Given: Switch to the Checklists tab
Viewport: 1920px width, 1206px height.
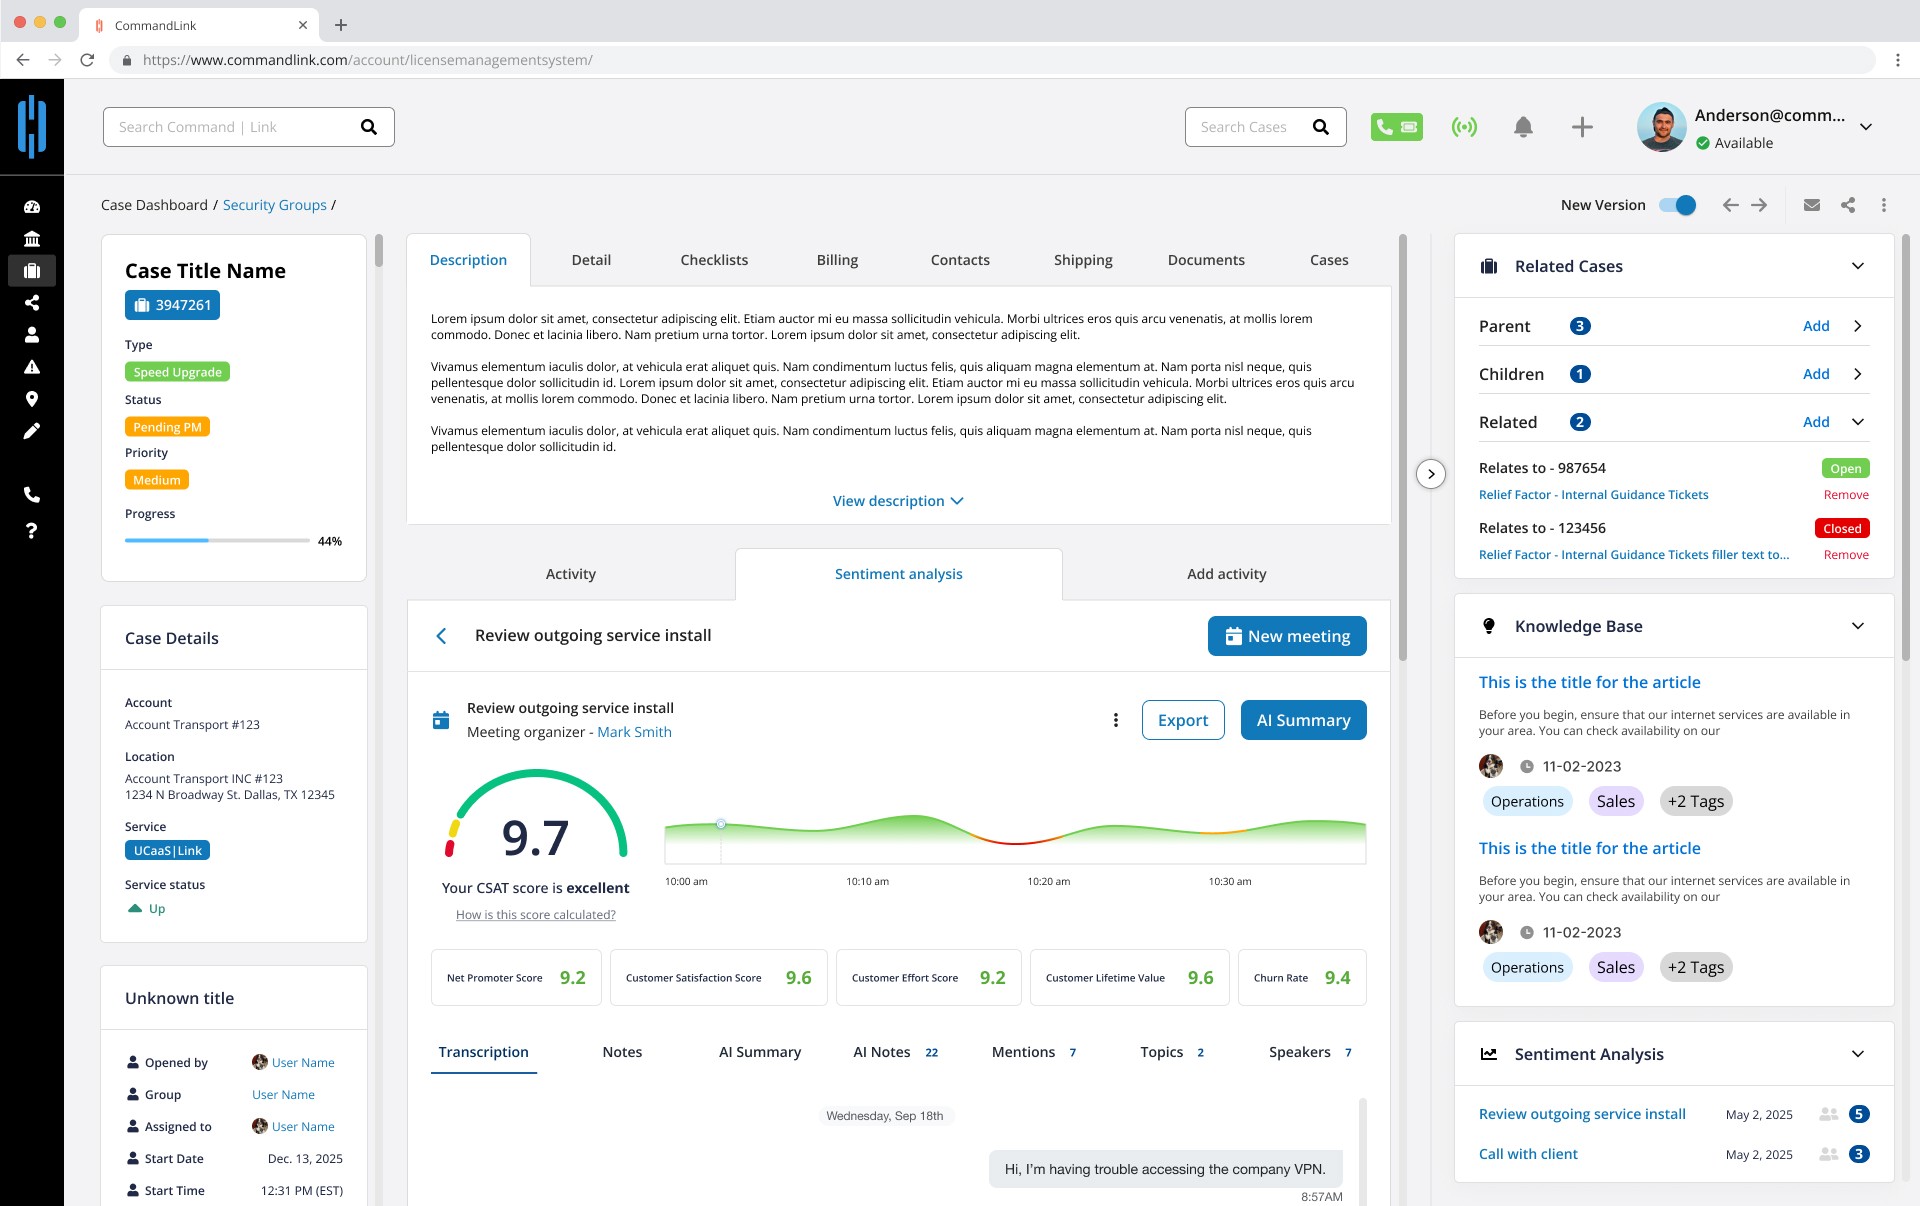Looking at the screenshot, I should (714, 260).
